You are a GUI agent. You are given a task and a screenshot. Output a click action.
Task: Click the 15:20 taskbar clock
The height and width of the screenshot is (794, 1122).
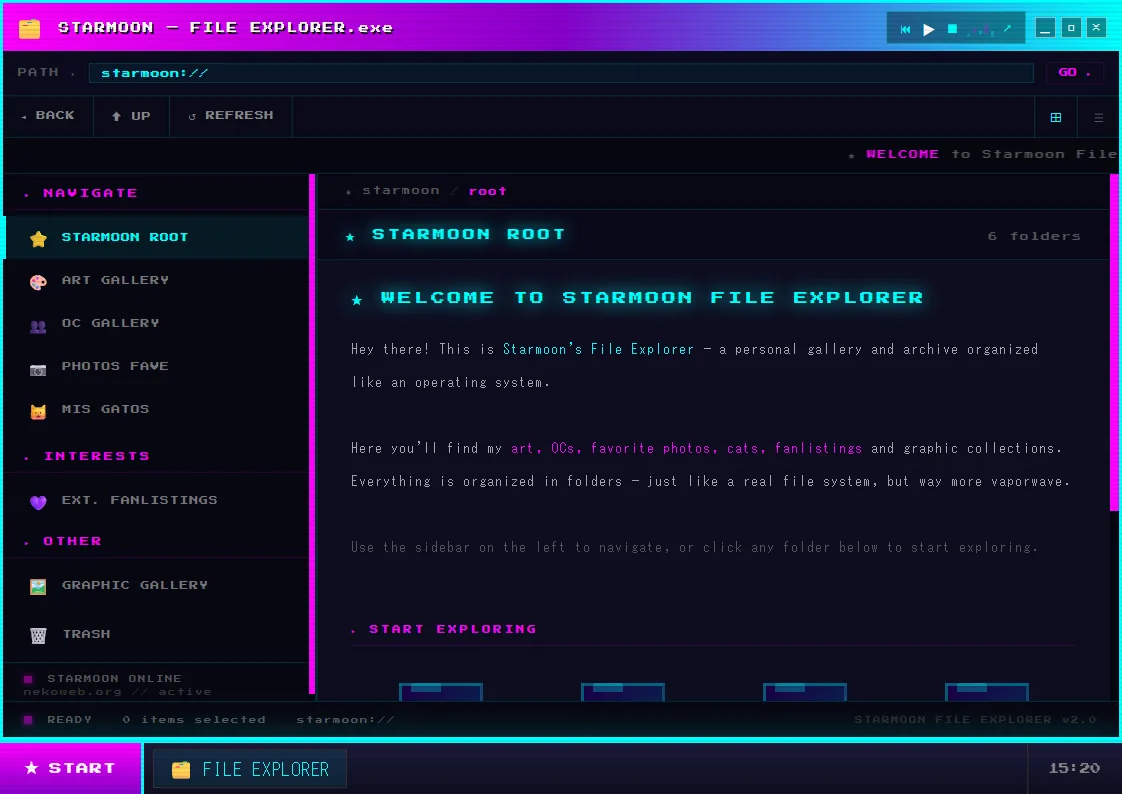[1074, 769]
